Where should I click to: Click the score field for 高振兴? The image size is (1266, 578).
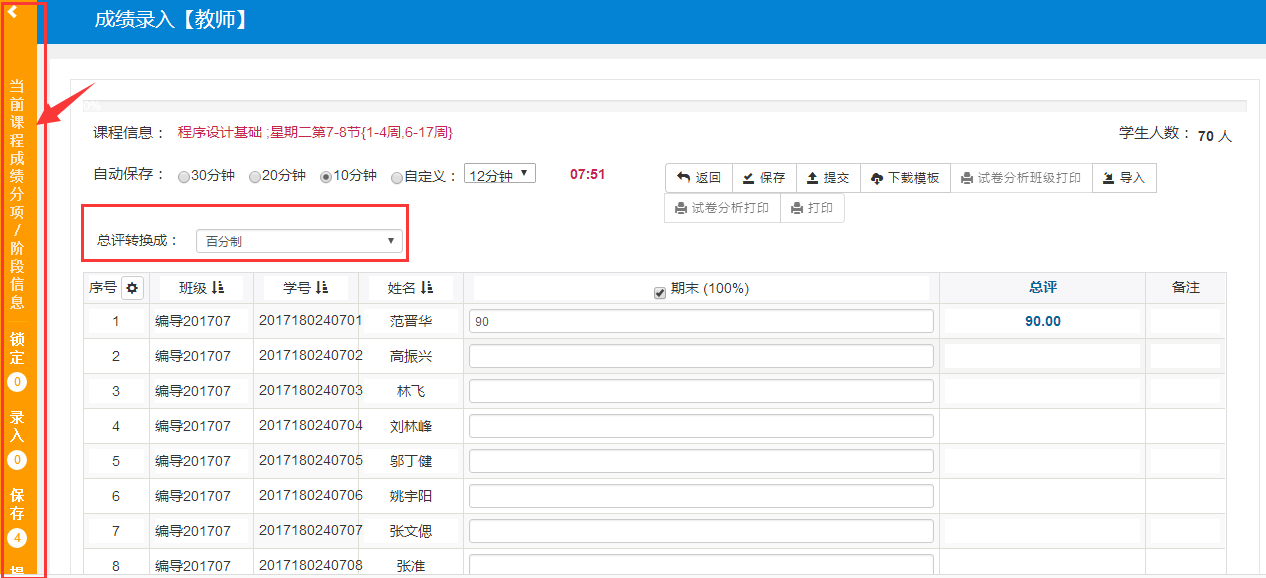coord(701,356)
